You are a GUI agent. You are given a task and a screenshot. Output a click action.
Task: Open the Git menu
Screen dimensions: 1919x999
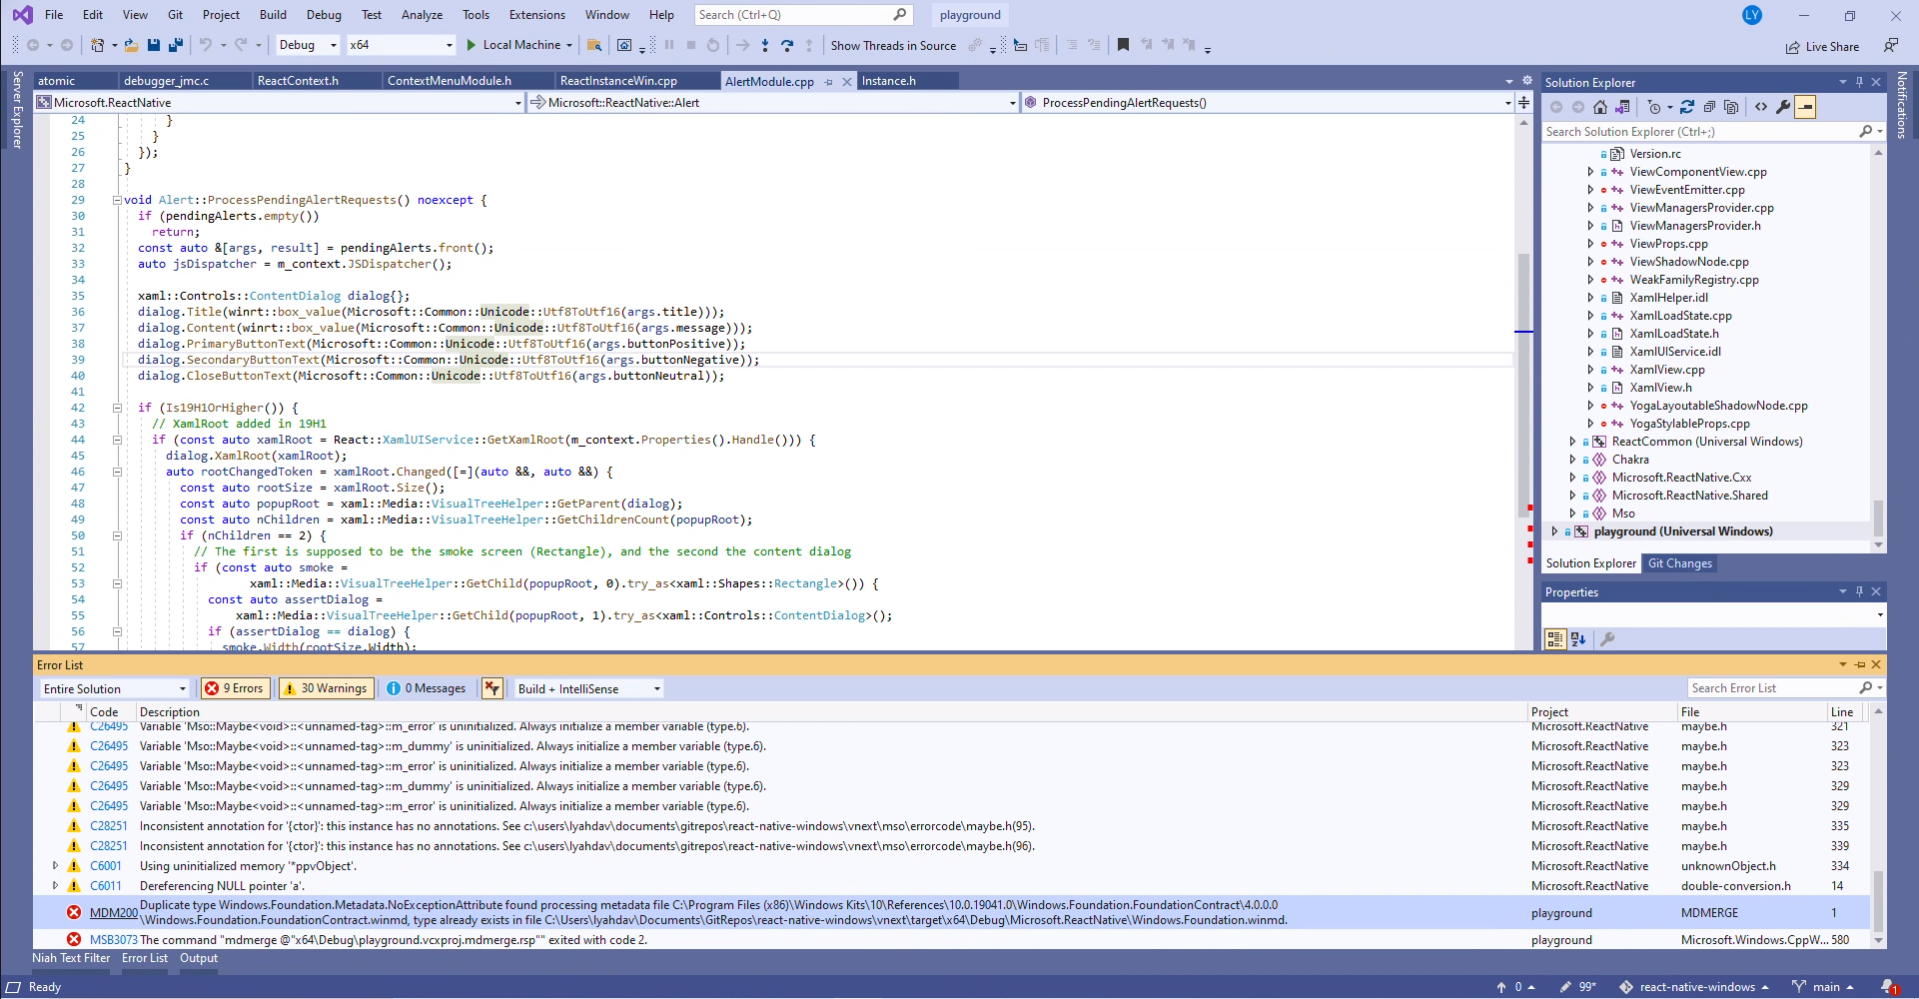click(175, 15)
